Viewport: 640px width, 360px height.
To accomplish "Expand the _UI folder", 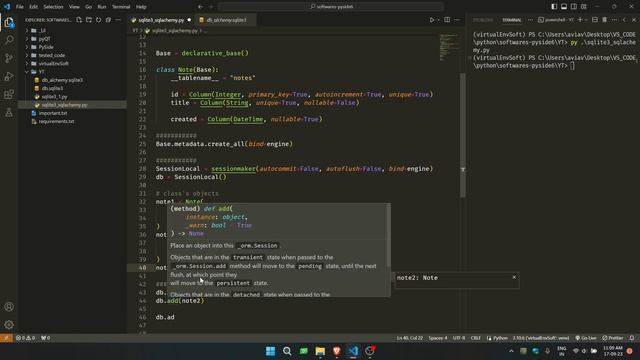I will coord(72,31).
